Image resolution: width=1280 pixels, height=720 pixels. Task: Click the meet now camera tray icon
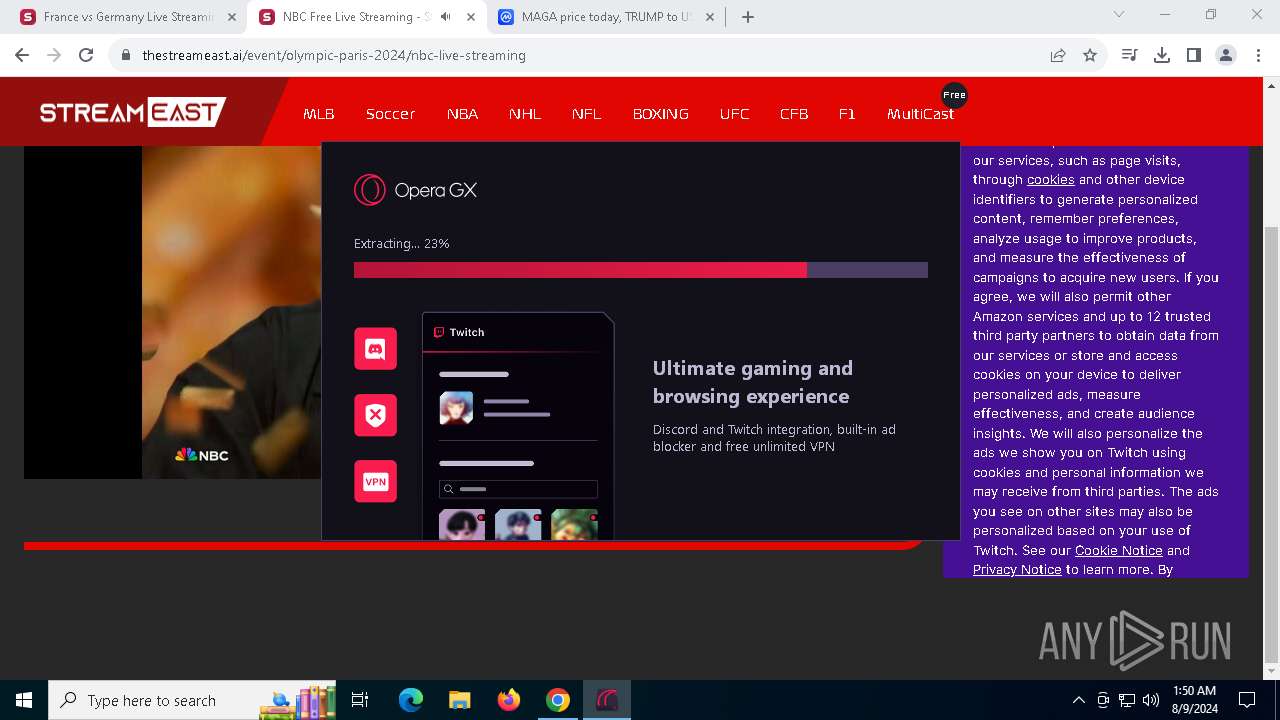[x=1103, y=700]
